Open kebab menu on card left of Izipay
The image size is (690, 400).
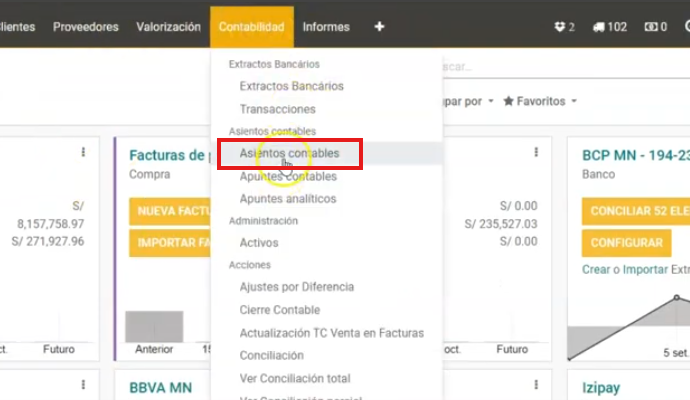coord(536,385)
